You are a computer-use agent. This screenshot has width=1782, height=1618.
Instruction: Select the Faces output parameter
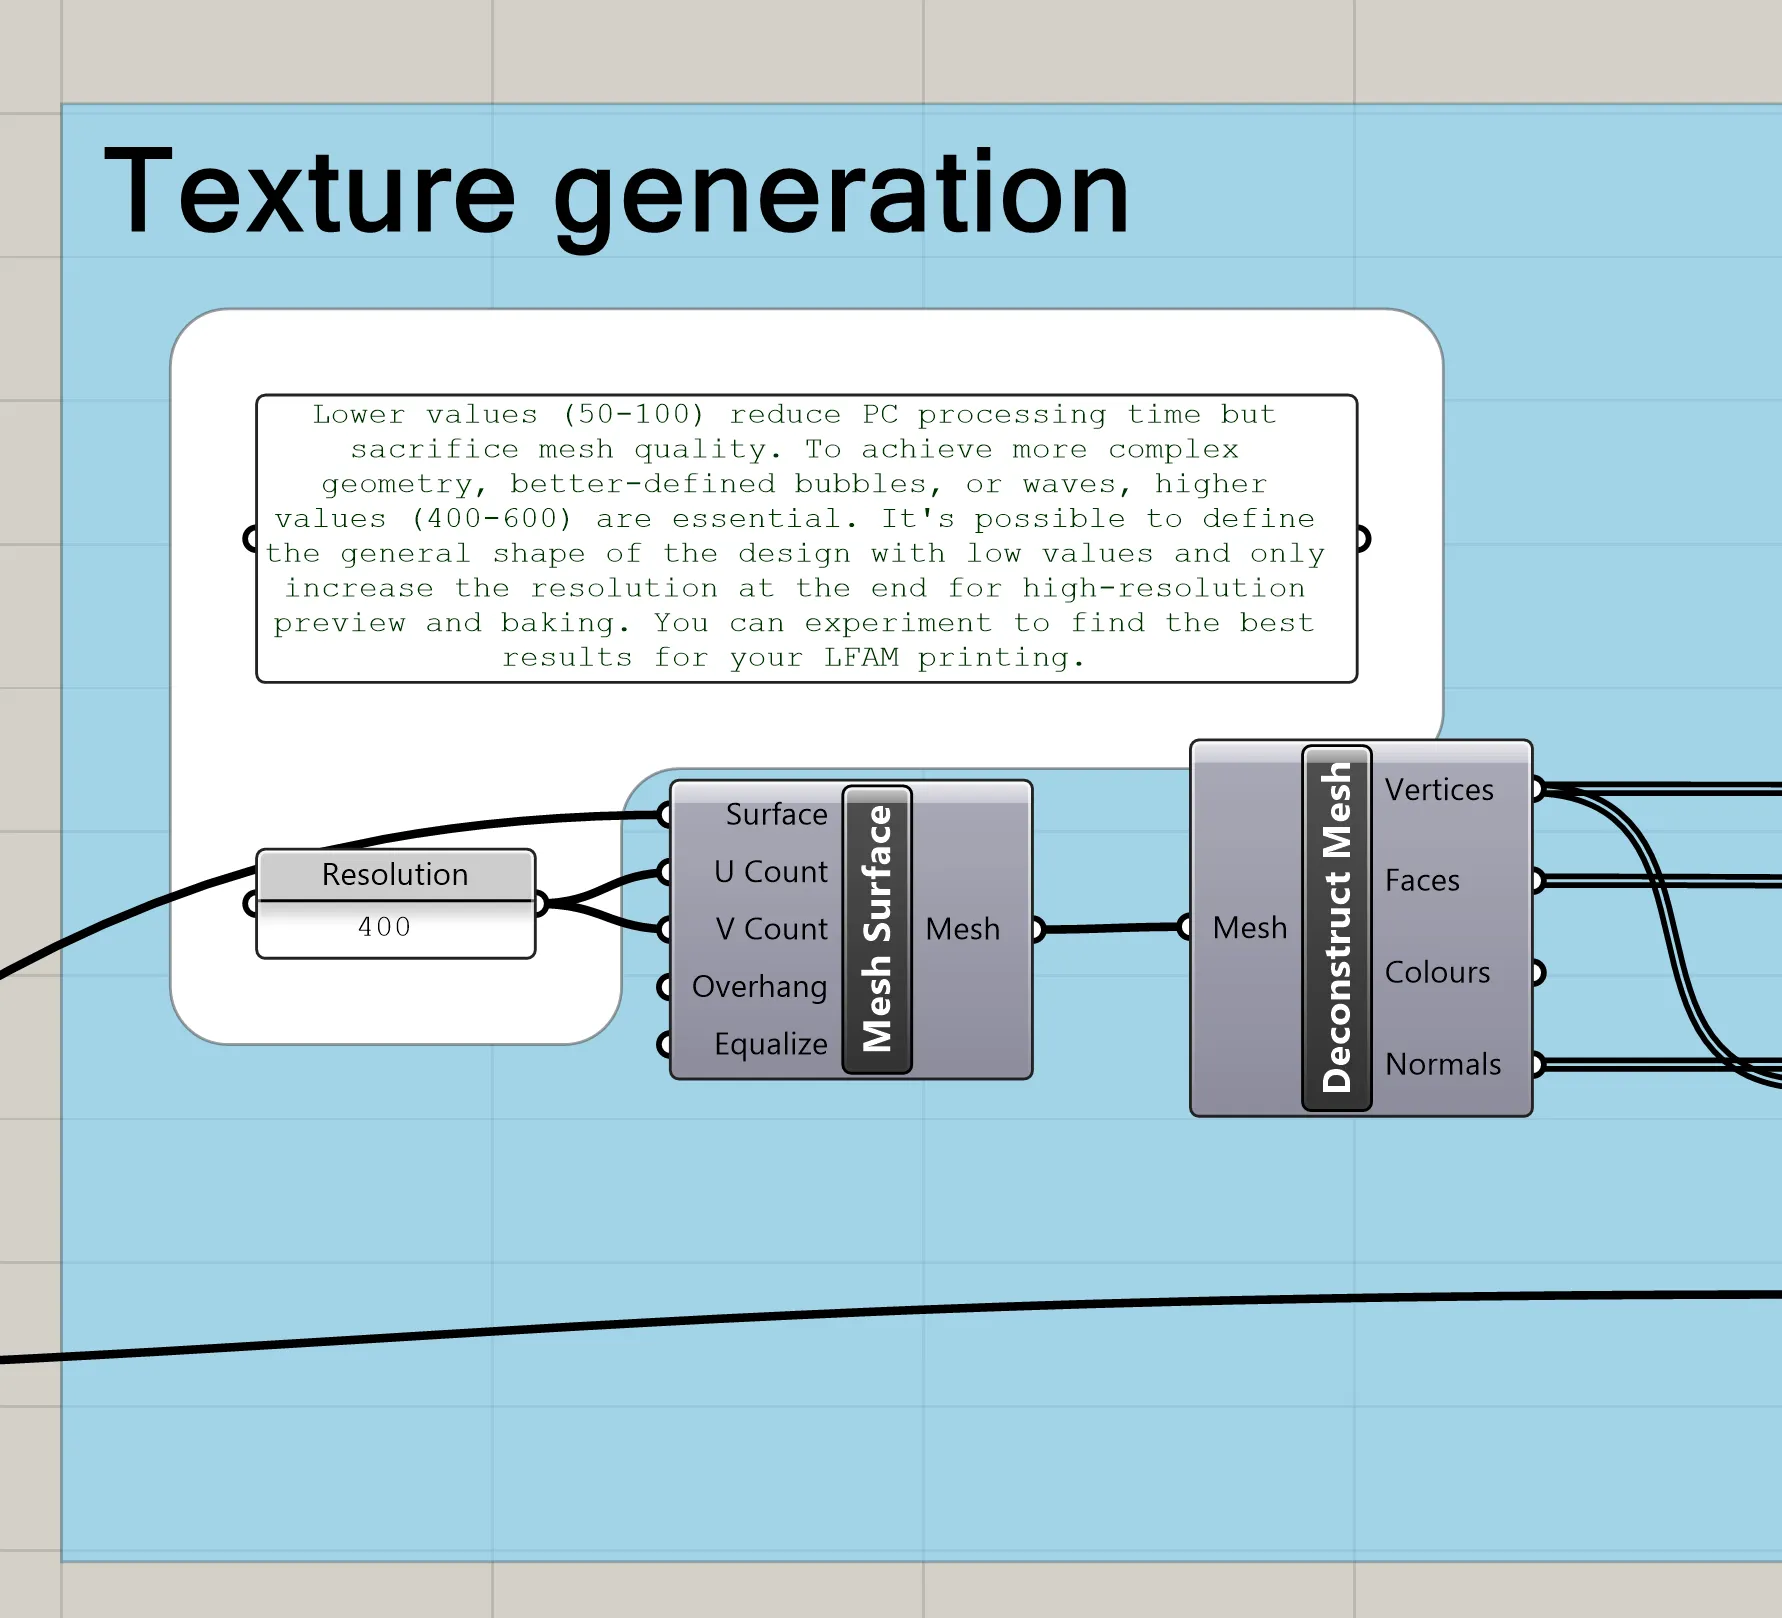tap(1422, 881)
